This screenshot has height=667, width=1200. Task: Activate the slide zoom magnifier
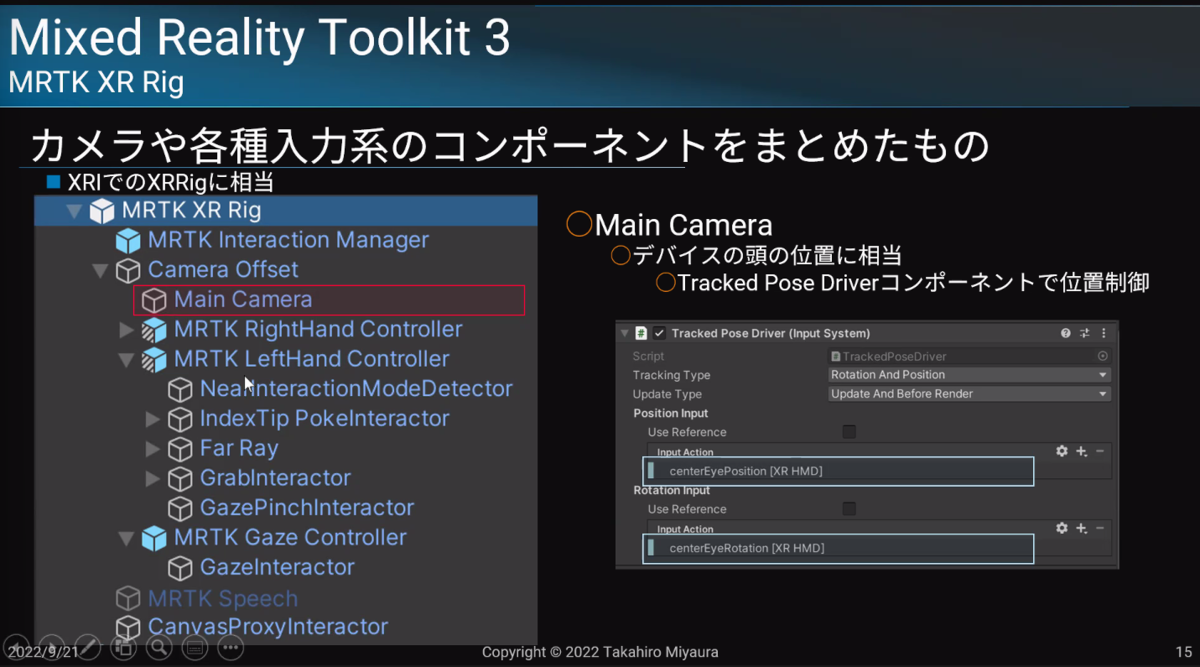click(159, 648)
